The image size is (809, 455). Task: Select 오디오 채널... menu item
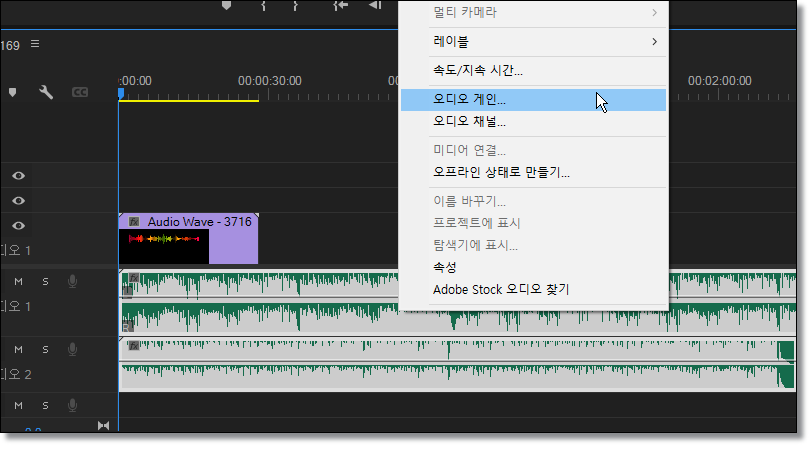pyautogui.click(x=533, y=122)
